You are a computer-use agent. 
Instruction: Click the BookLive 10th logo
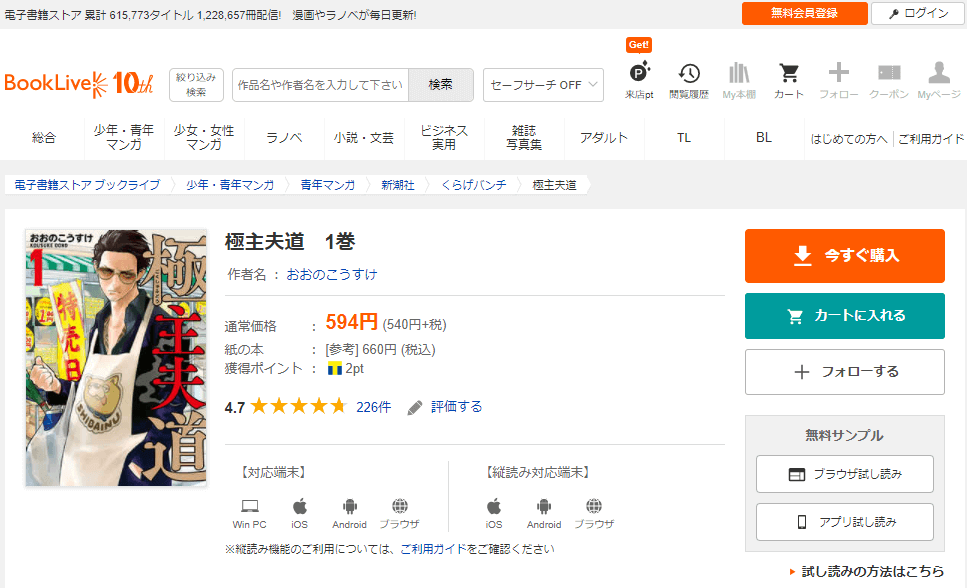click(79, 84)
